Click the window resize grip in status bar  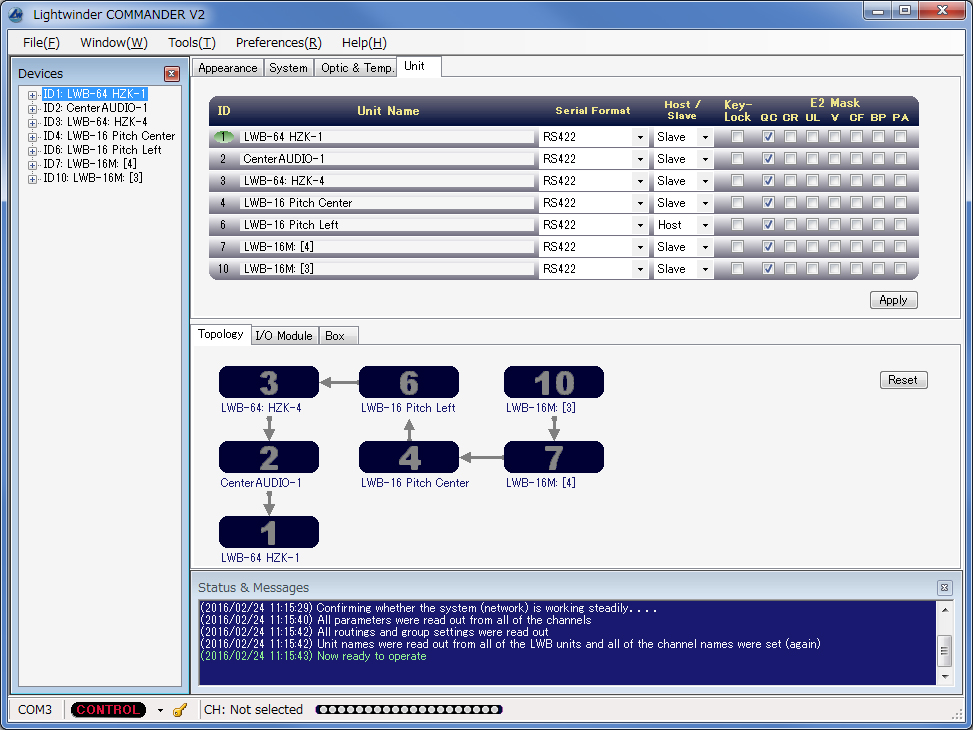tap(956, 714)
